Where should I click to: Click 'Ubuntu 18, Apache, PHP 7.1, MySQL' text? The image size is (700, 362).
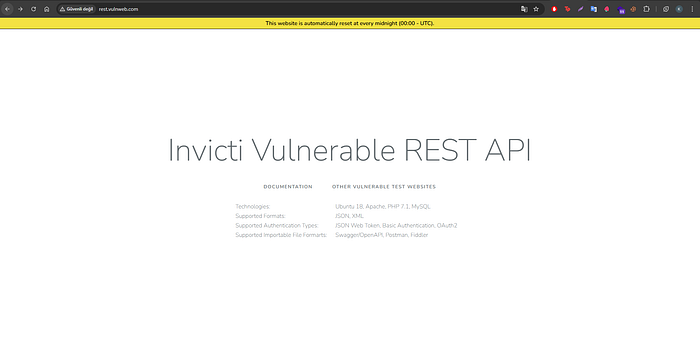click(x=383, y=207)
